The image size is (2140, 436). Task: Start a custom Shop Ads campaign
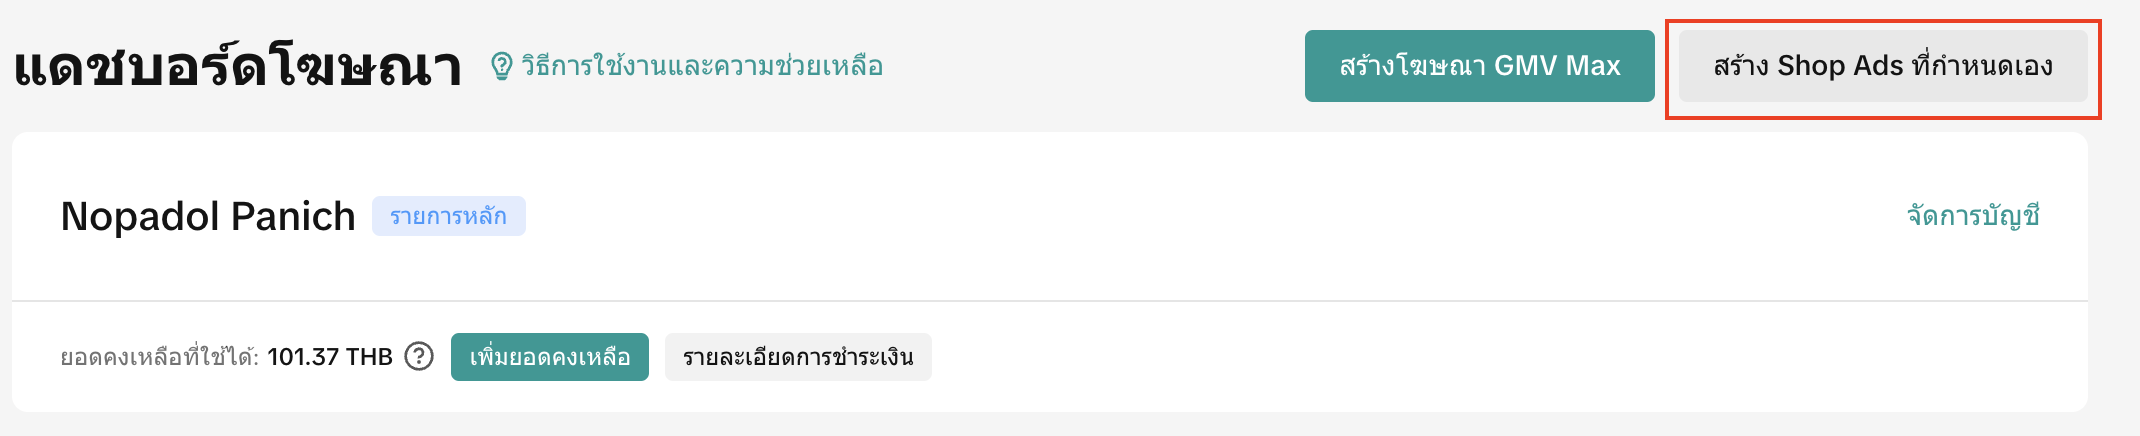pyautogui.click(x=1883, y=66)
